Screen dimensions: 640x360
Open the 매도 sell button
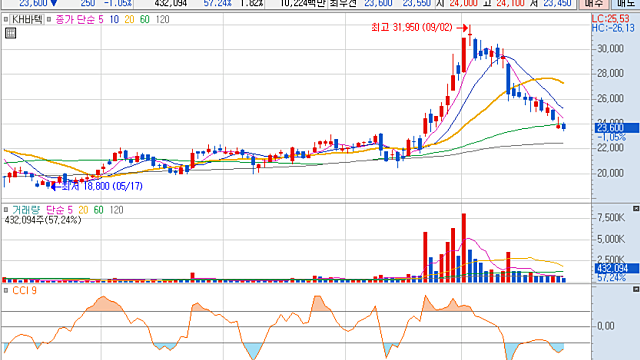[x=626, y=4]
